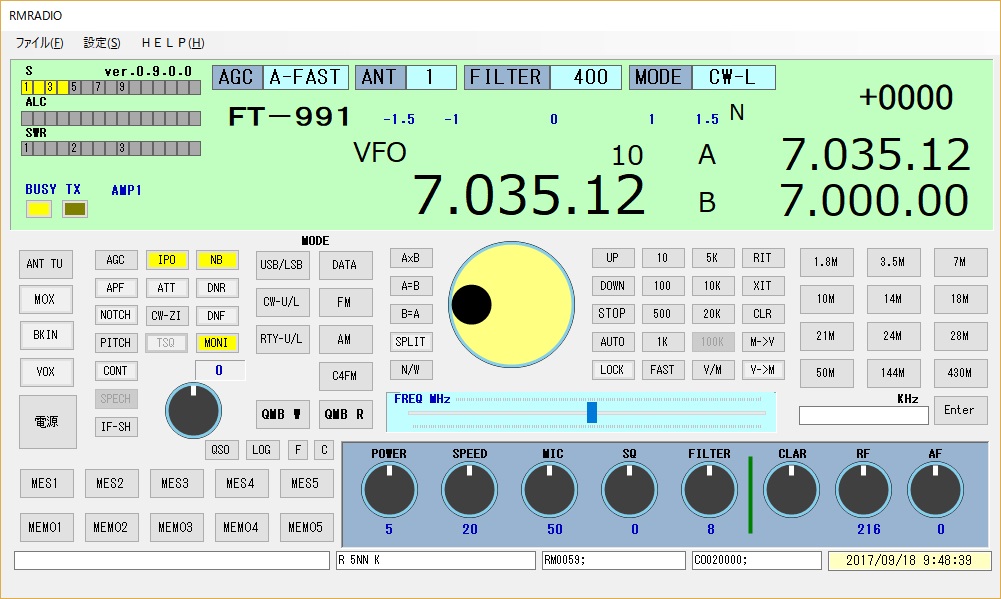Click the AF volume knob
The width and height of the screenshot is (1001, 599).
(x=935, y=490)
